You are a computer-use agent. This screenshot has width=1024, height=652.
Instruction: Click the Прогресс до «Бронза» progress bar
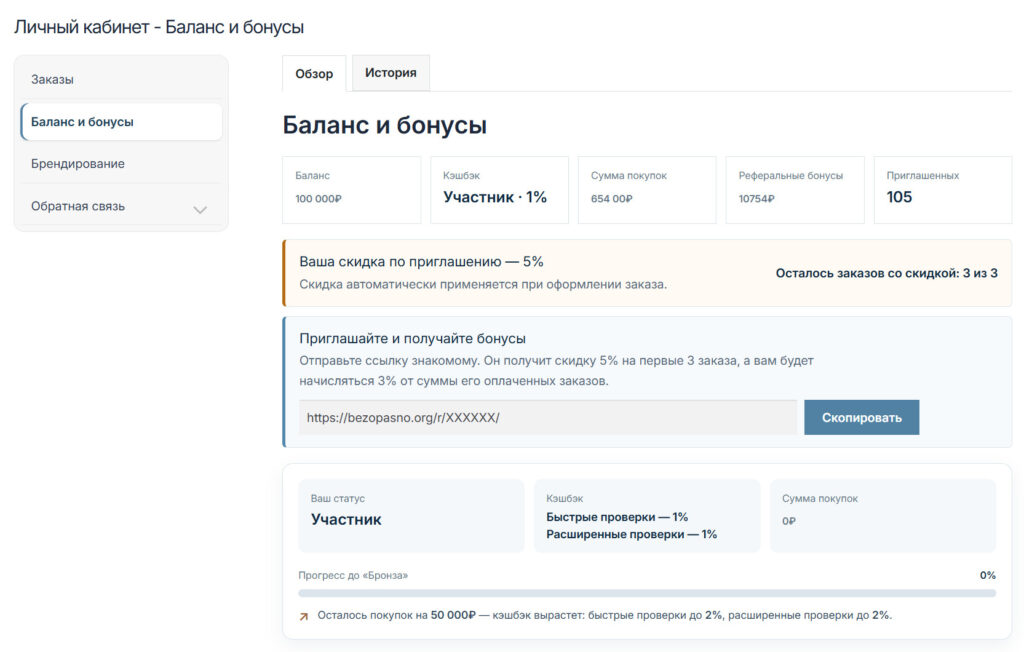click(647, 593)
